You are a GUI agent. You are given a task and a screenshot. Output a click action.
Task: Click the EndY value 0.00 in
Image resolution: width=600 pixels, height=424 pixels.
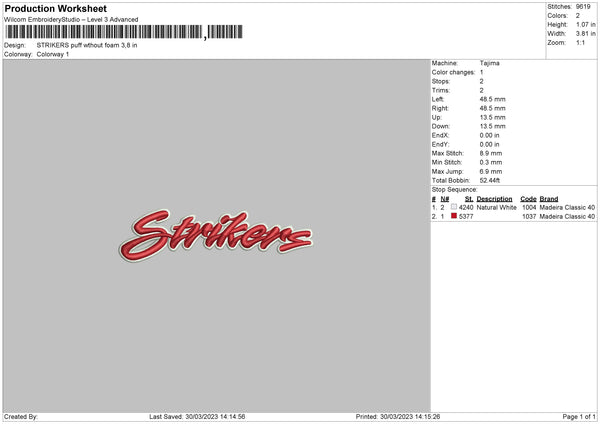489,145
